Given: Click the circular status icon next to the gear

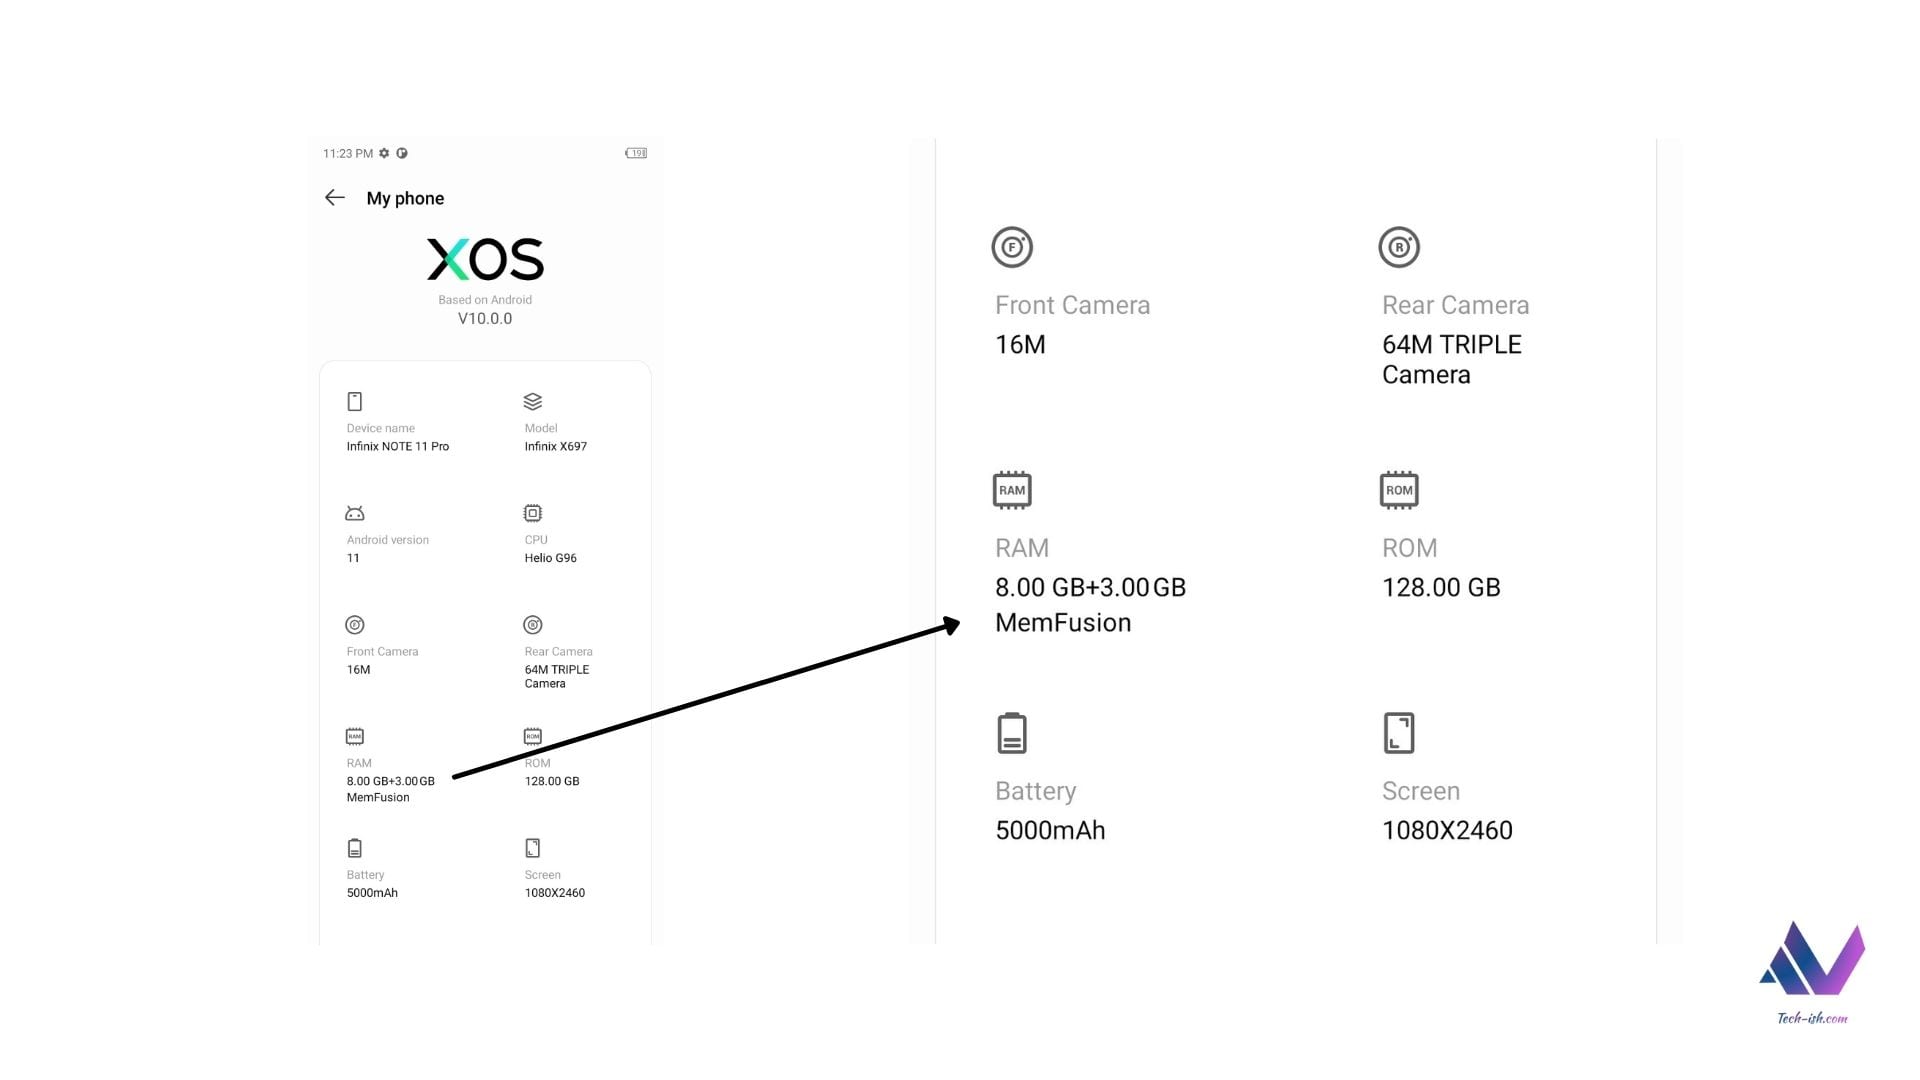Looking at the screenshot, I should click(x=402, y=153).
